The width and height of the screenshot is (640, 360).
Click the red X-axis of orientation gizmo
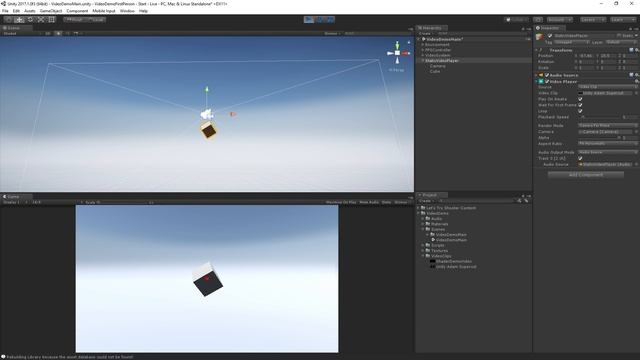(x=405, y=53)
